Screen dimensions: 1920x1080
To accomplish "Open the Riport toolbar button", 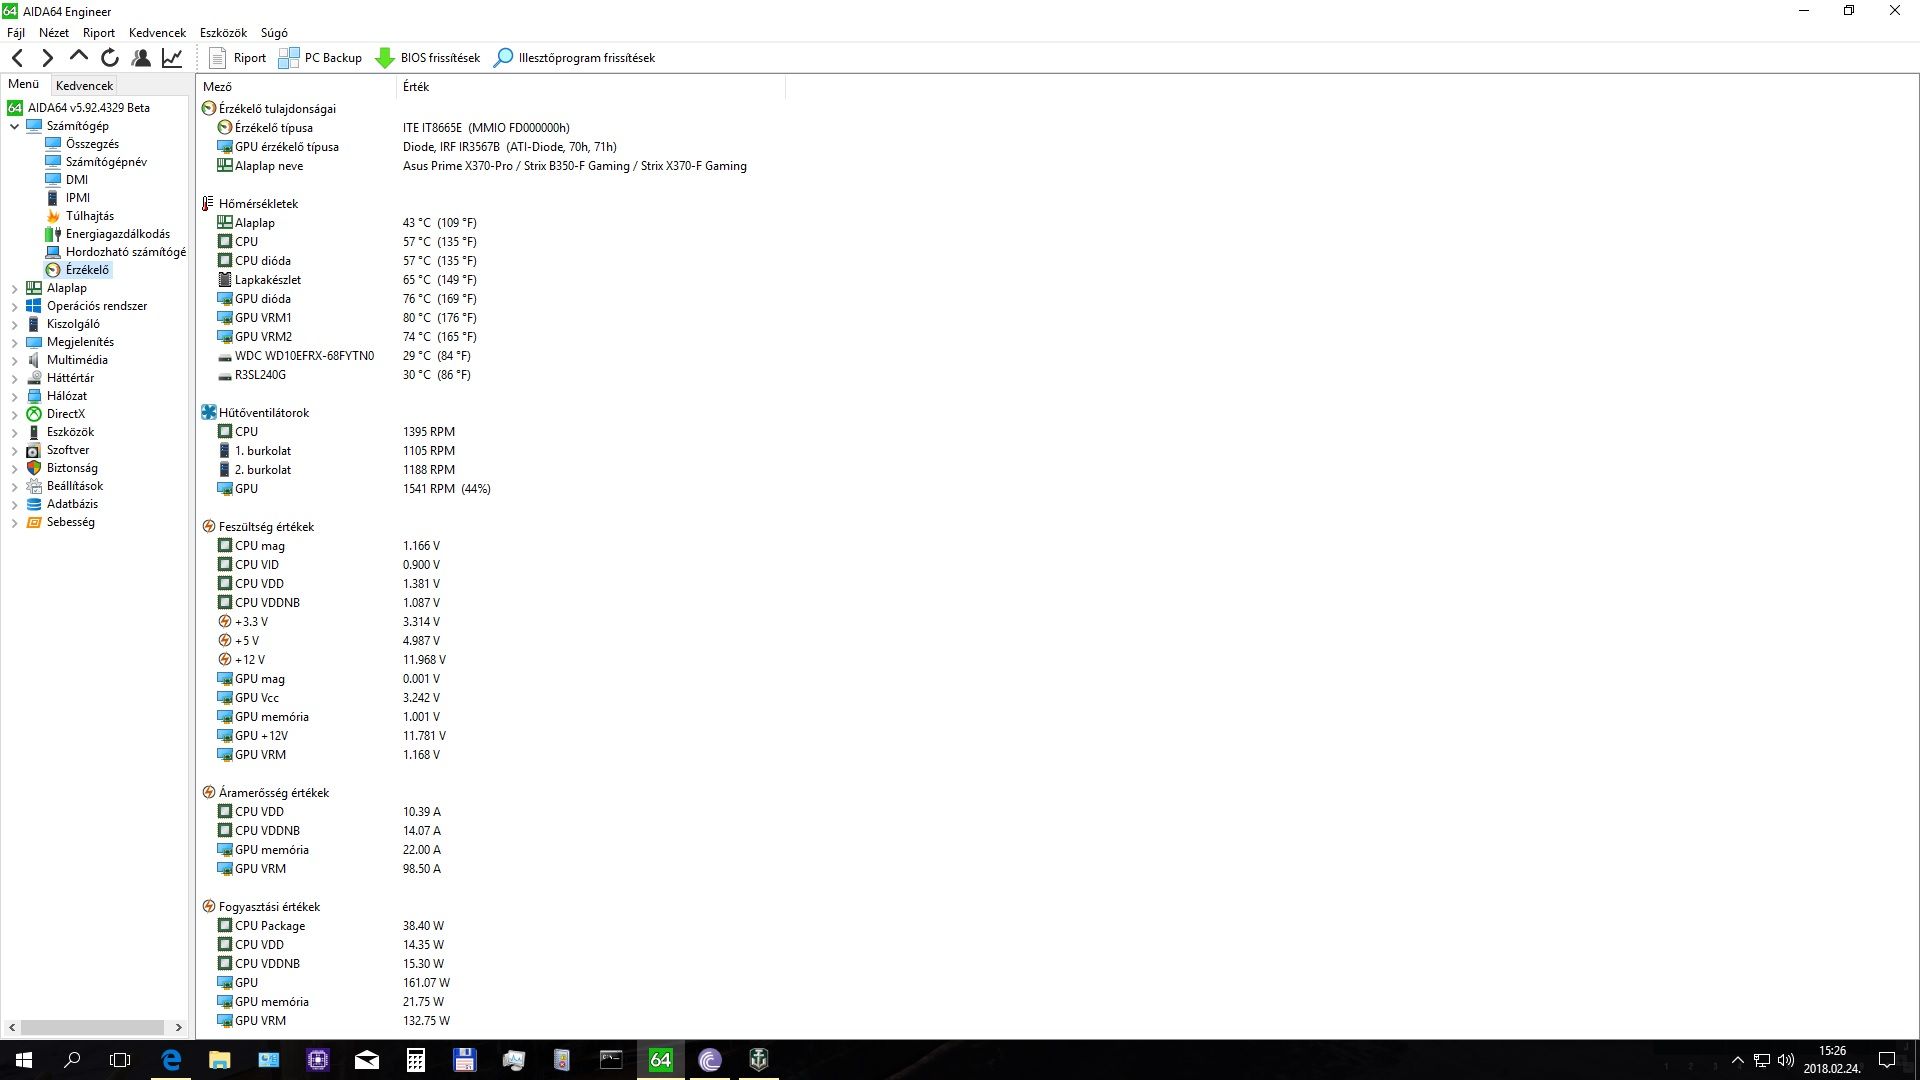I will point(237,58).
